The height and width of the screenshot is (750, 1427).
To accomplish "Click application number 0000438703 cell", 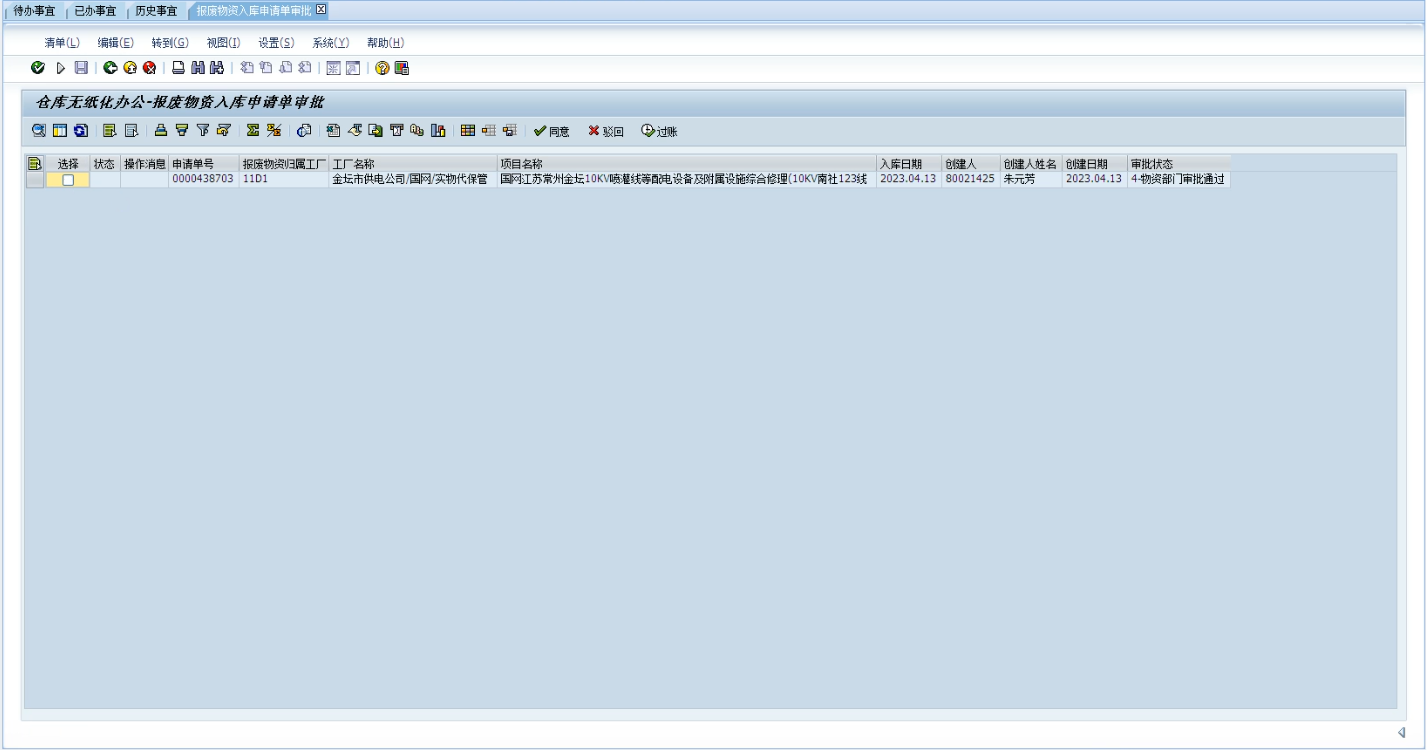I will (x=202, y=180).
